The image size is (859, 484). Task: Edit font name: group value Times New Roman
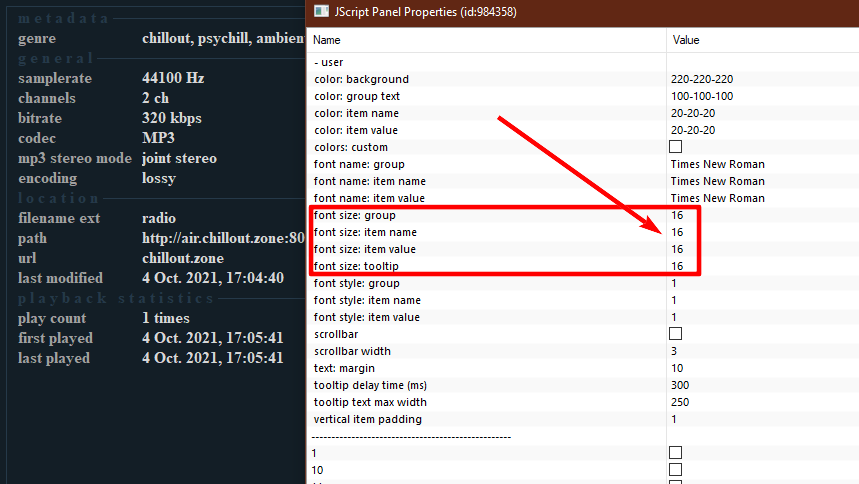[x=718, y=164]
